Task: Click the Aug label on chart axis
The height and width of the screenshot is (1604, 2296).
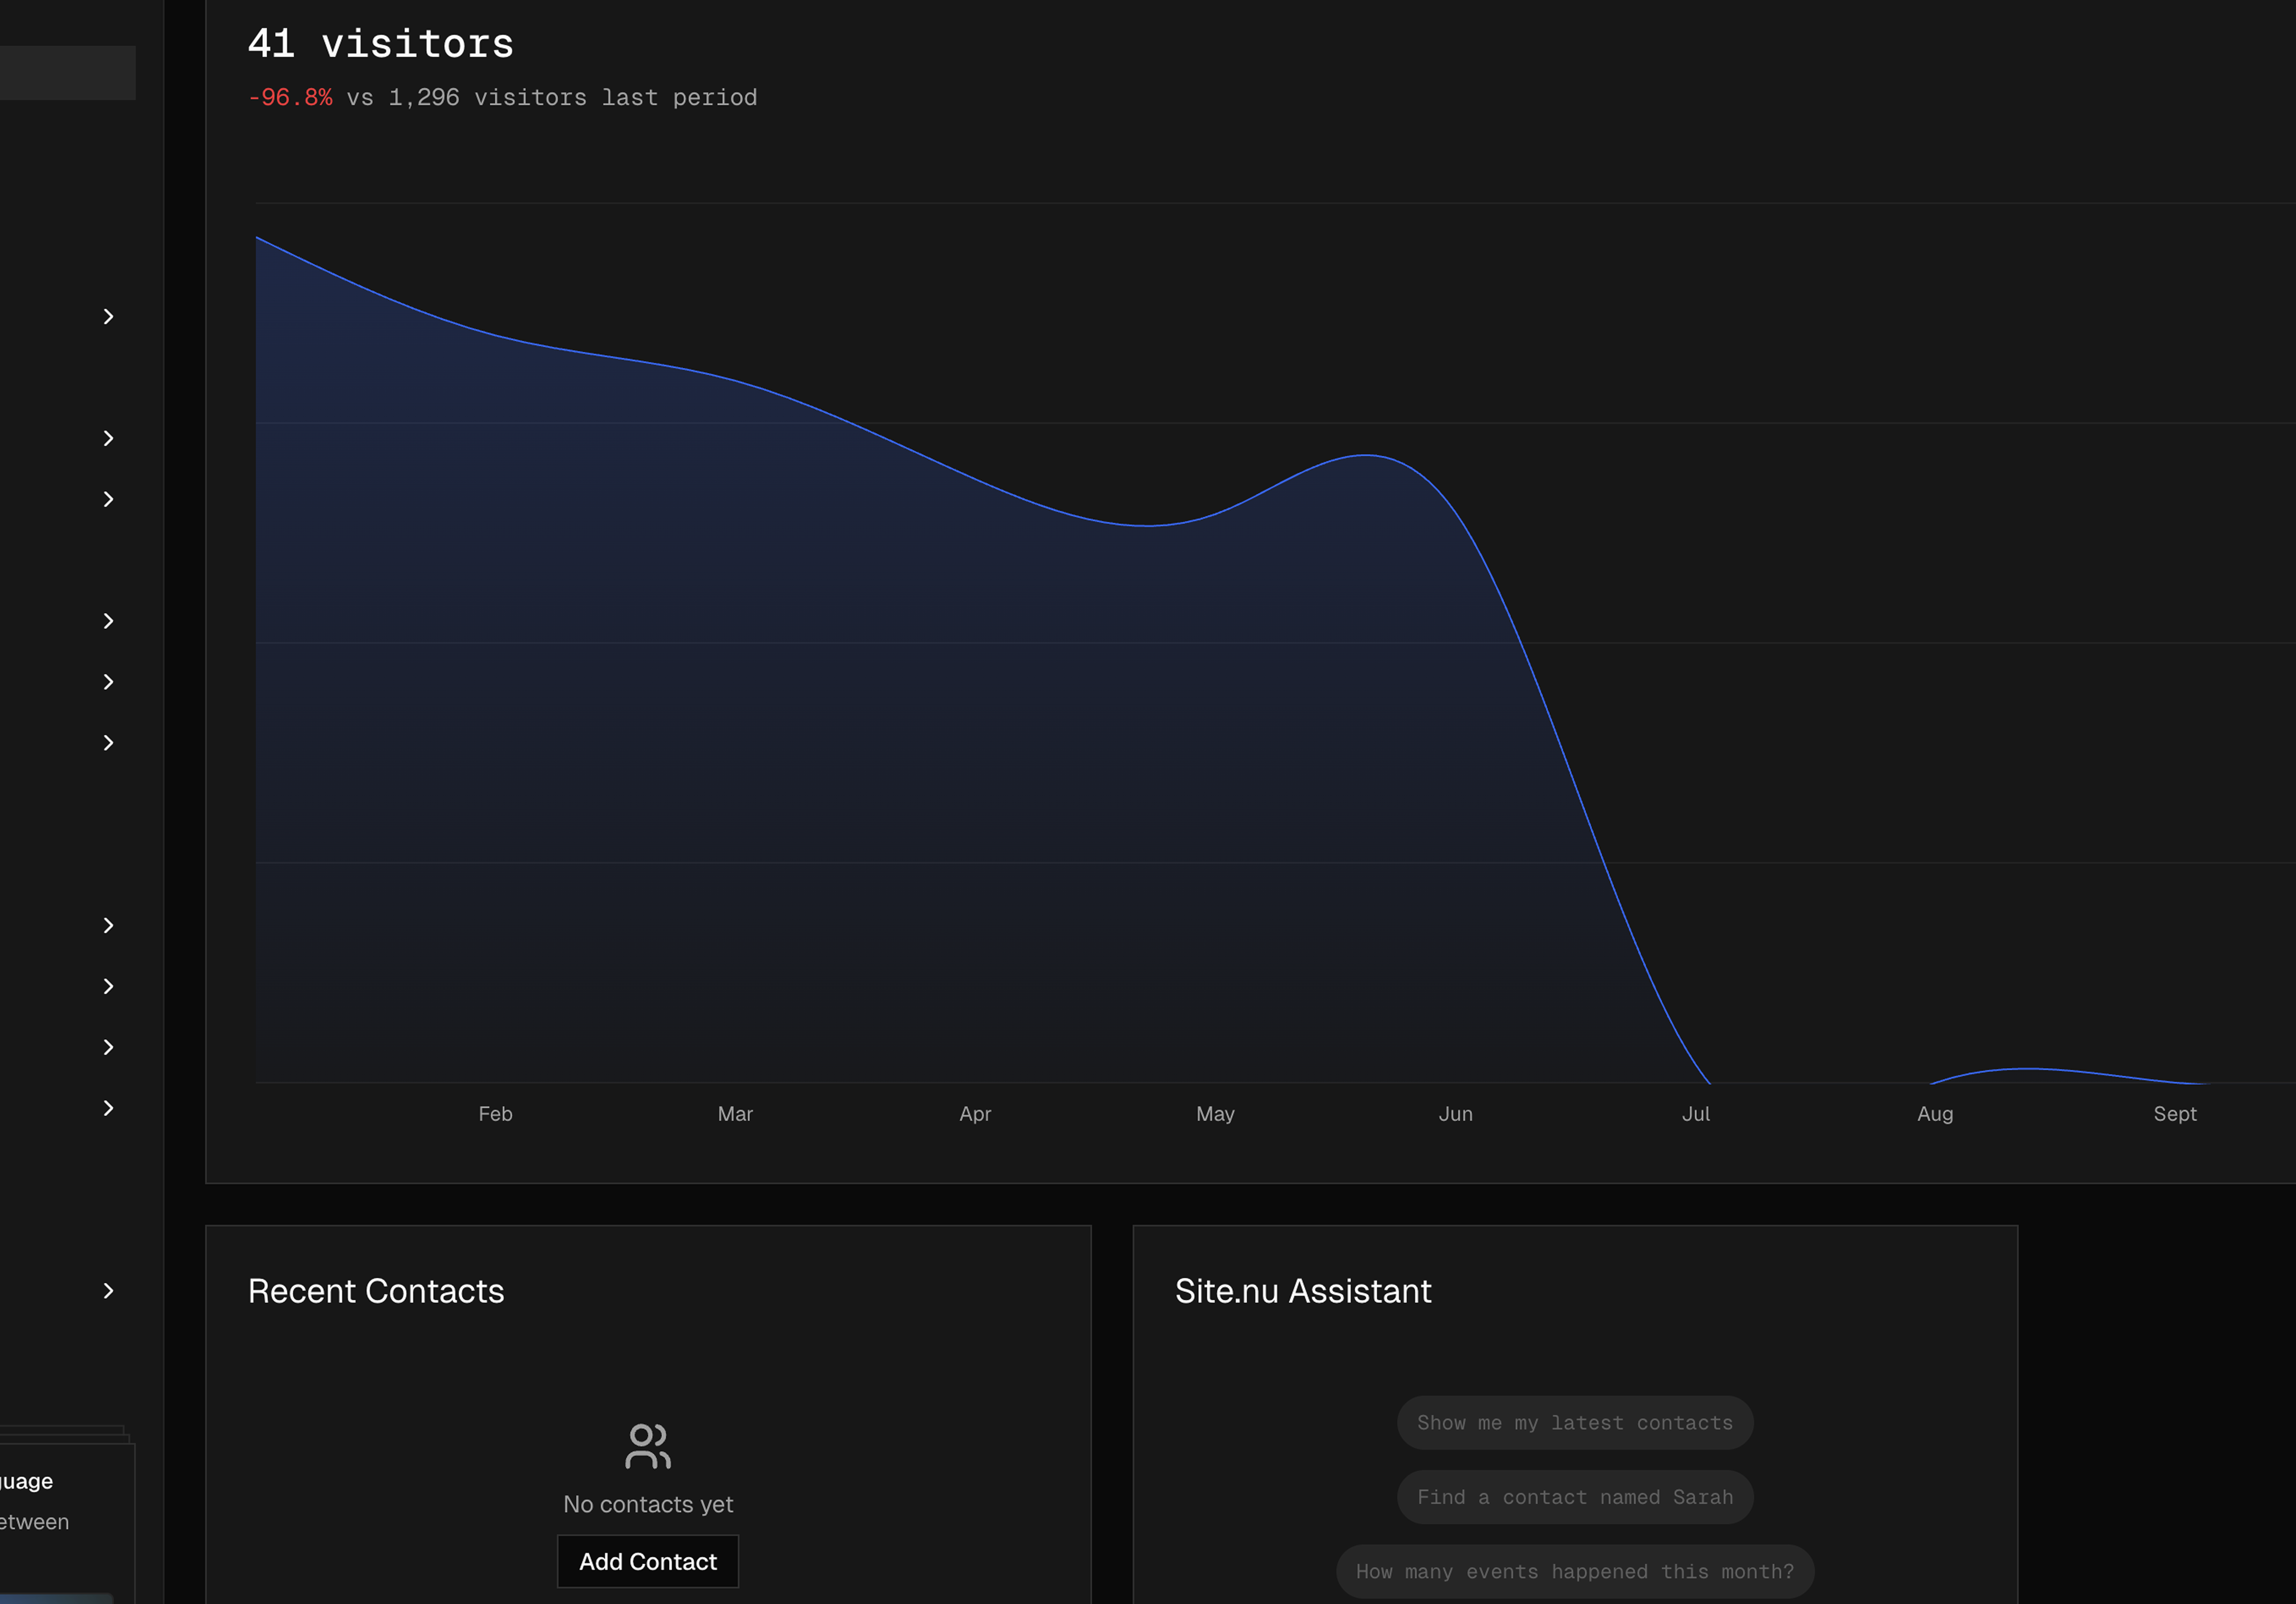Action: pyautogui.click(x=1934, y=1114)
